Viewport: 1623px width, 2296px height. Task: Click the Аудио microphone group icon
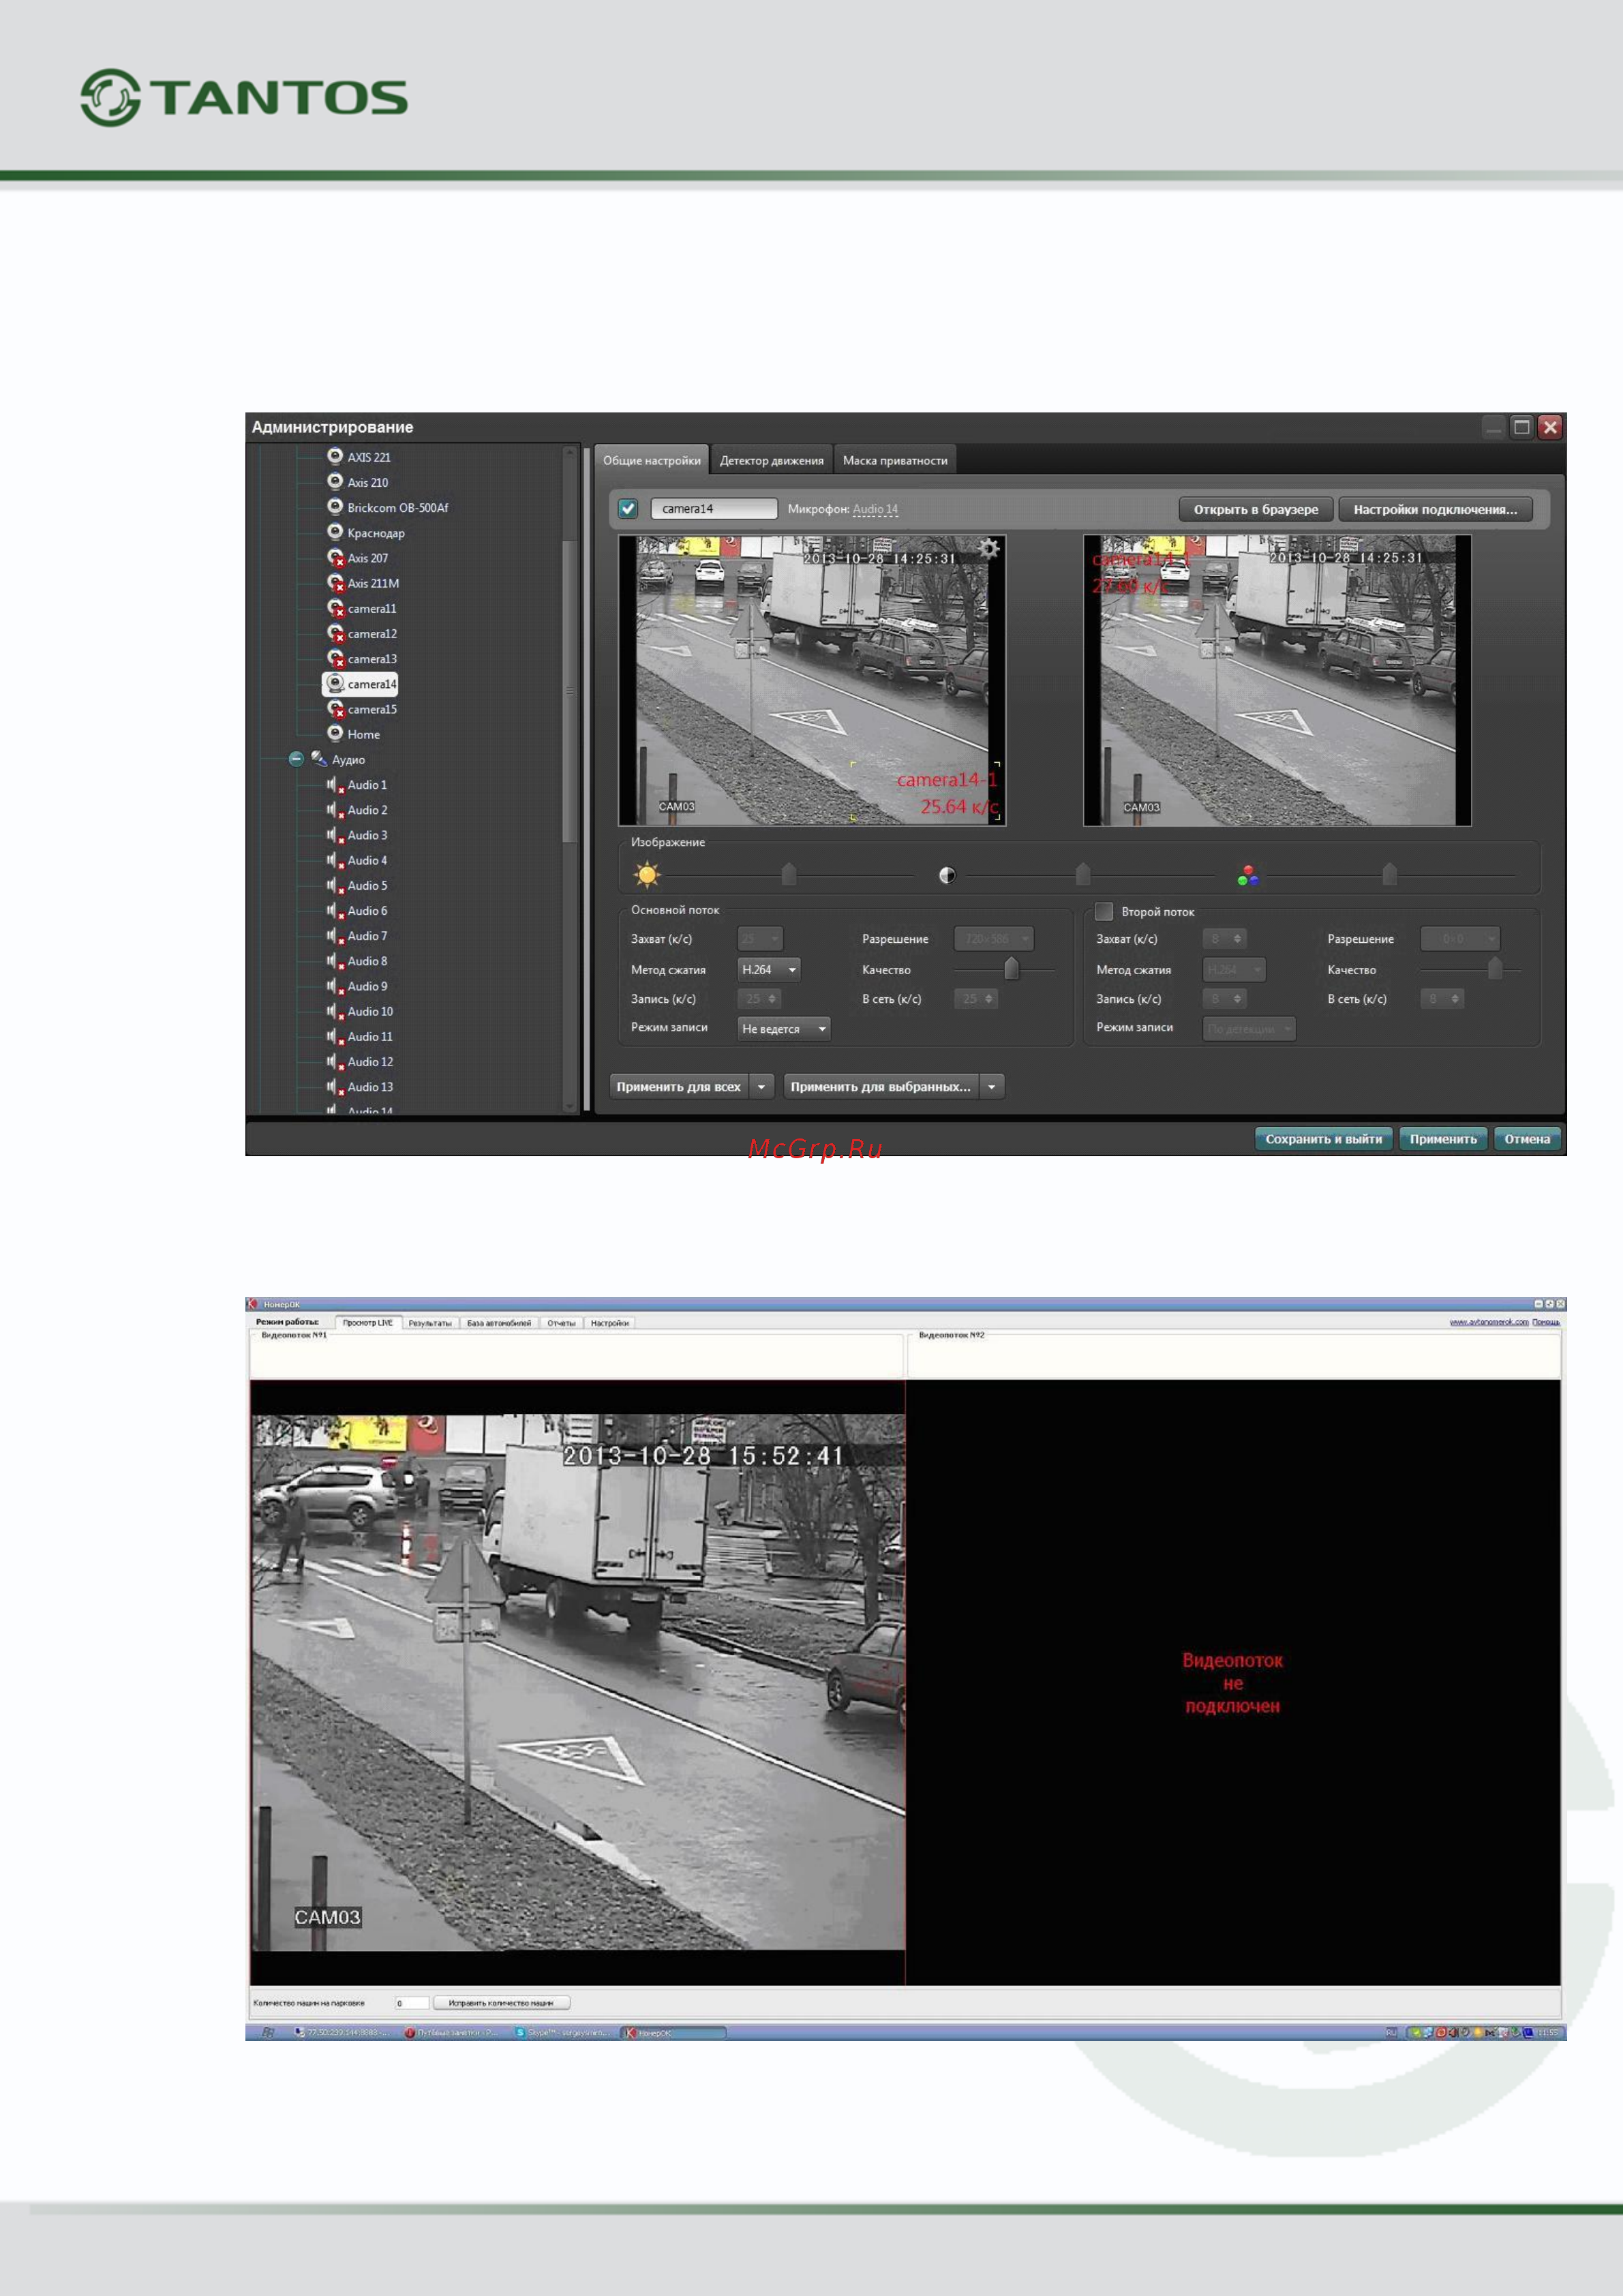point(319,759)
